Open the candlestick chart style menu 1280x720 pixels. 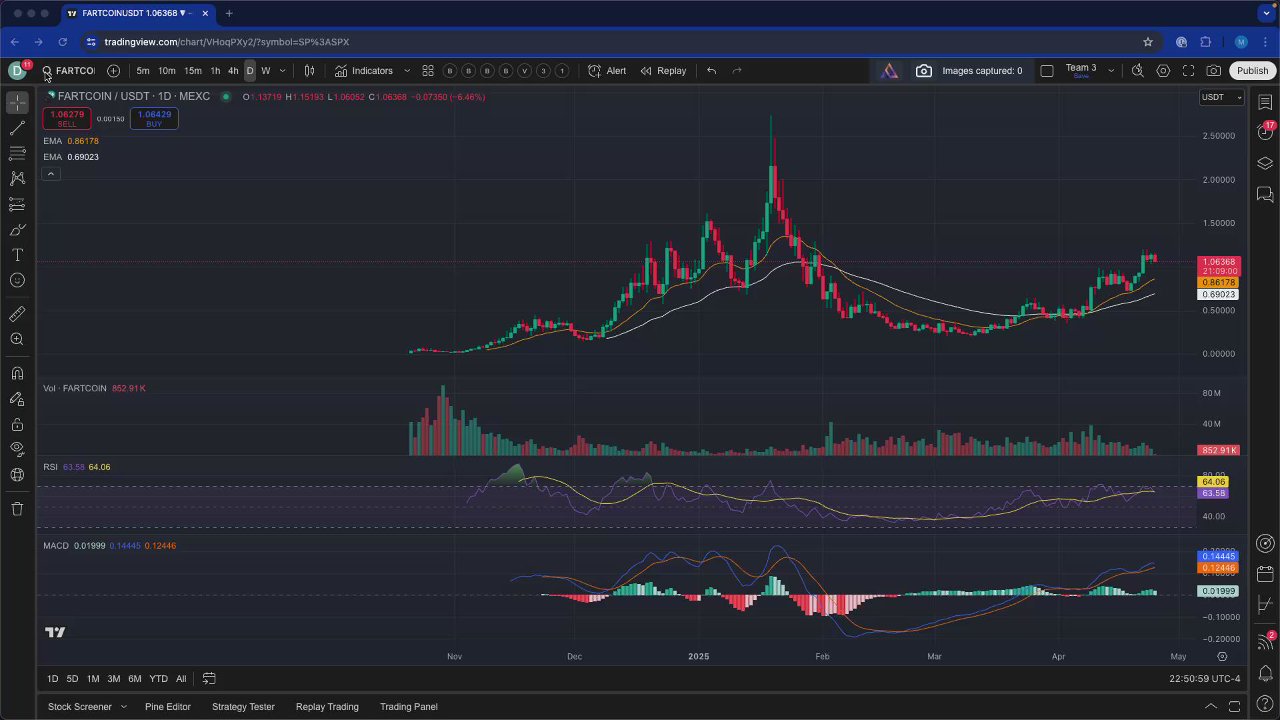tap(310, 71)
